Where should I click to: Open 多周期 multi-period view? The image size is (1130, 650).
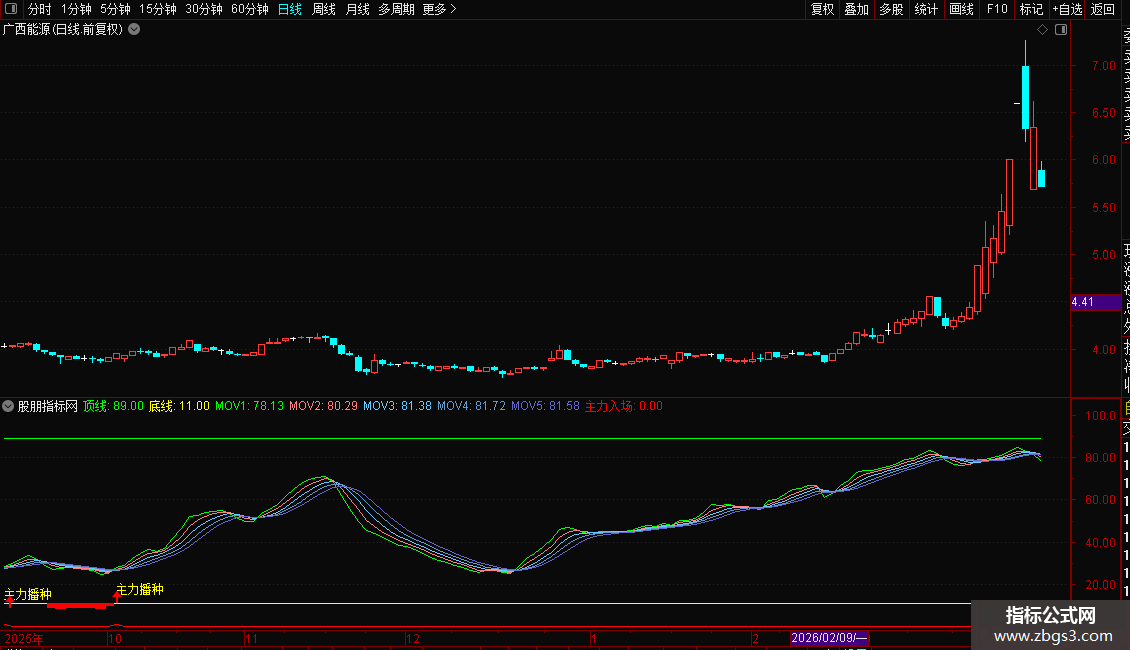396,9
